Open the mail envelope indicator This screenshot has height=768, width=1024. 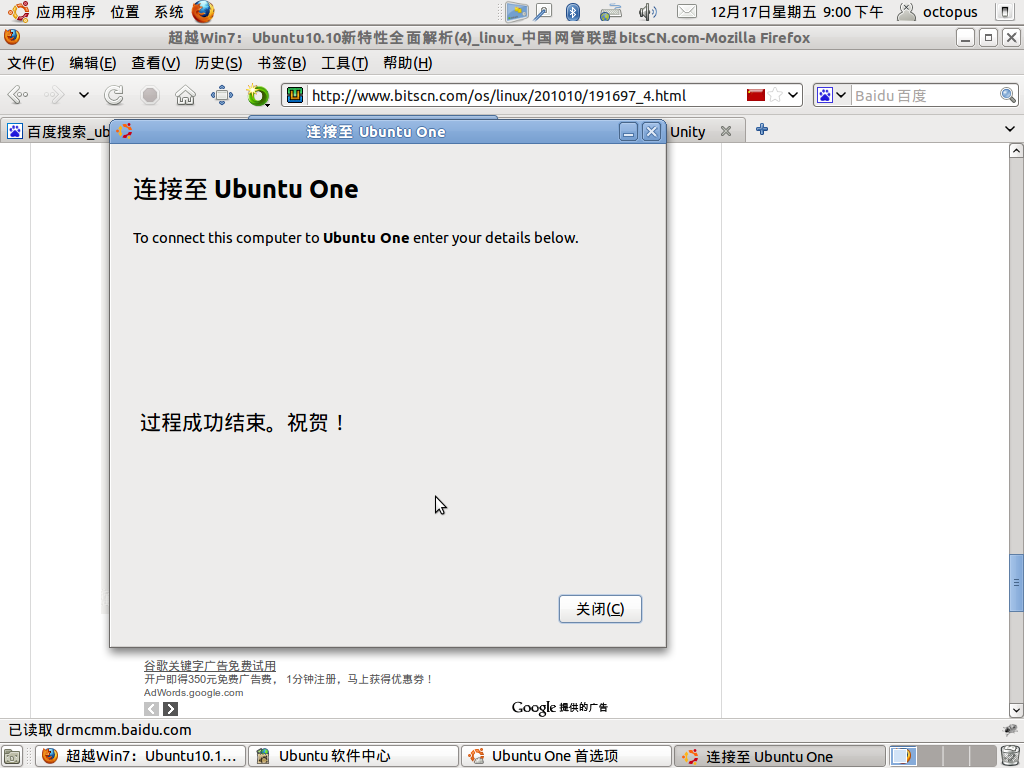coord(686,12)
